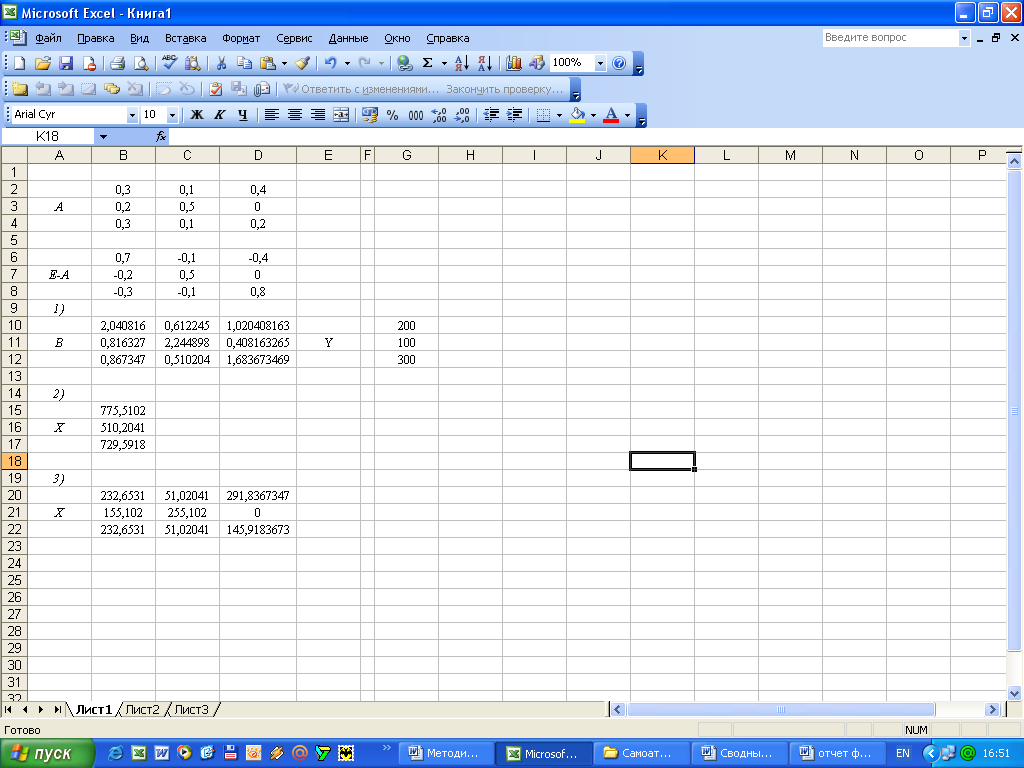Create a new blank workbook
This screenshot has height=768, width=1024.
pyautogui.click(x=20, y=63)
